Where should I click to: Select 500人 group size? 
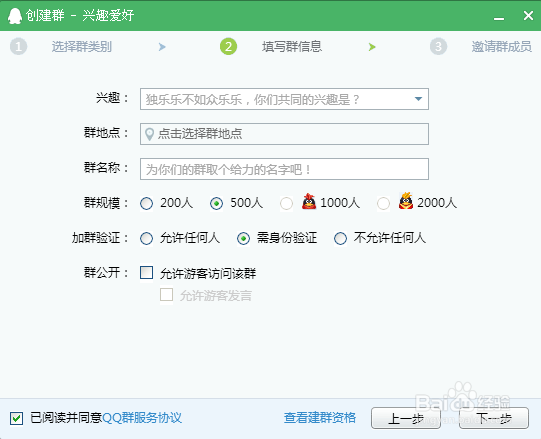pos(217,203)
